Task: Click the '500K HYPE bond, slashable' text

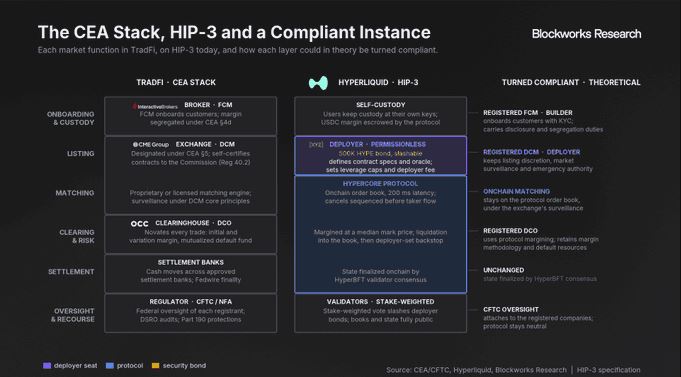Action: 380,154
